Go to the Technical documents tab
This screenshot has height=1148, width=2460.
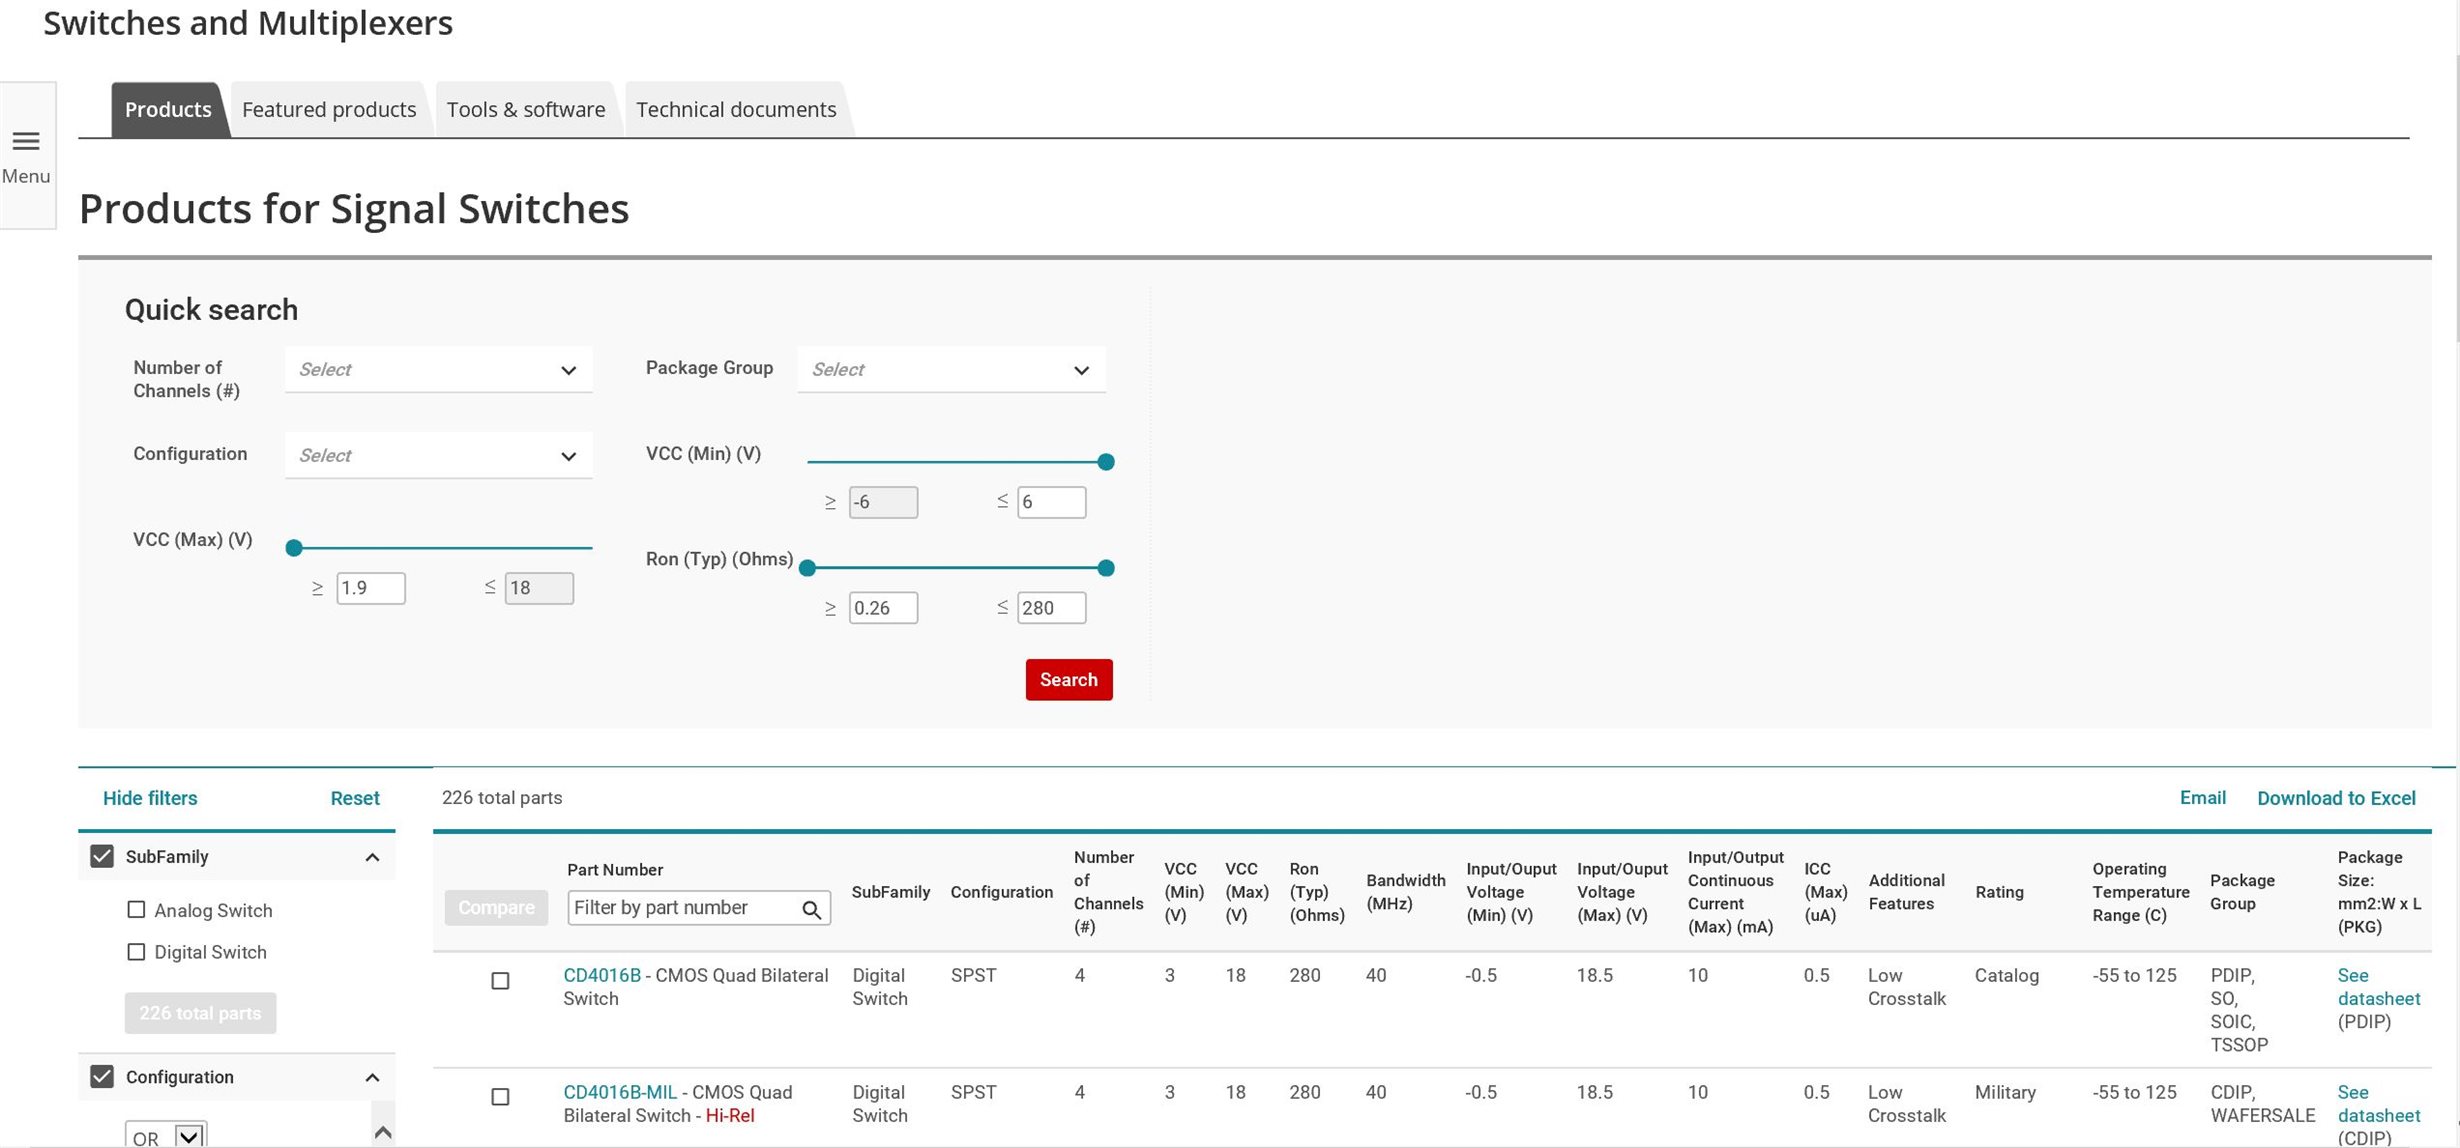click(x=736, y=109)
